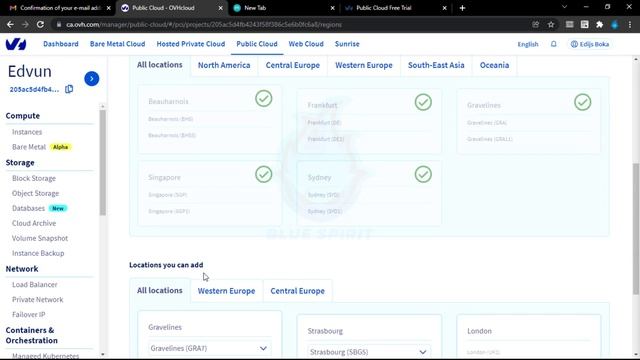Open Bare Metal Alpha in the sidebar

pyautogui.click(x=42, y=147)
